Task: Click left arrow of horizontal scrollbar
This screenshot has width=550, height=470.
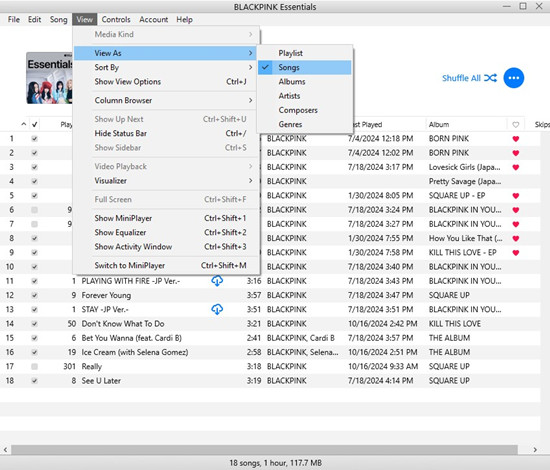Action: pos(5,449)
